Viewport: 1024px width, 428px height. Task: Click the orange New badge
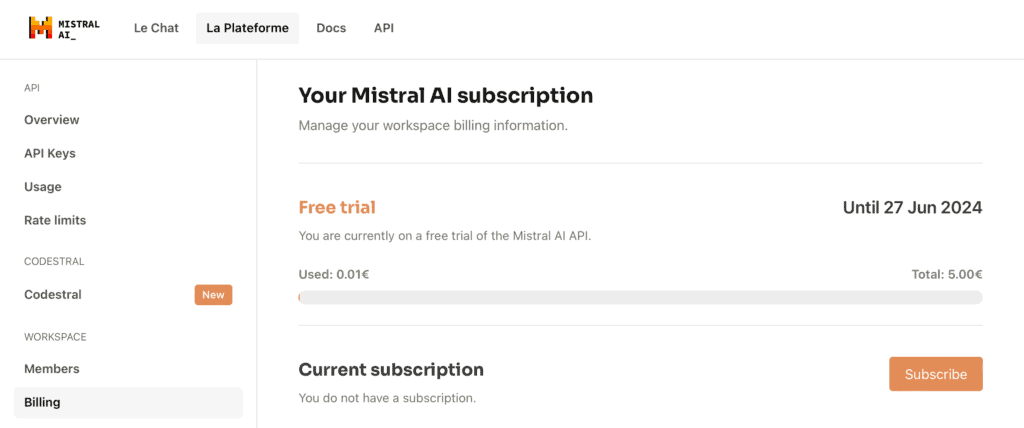[213, 295]
